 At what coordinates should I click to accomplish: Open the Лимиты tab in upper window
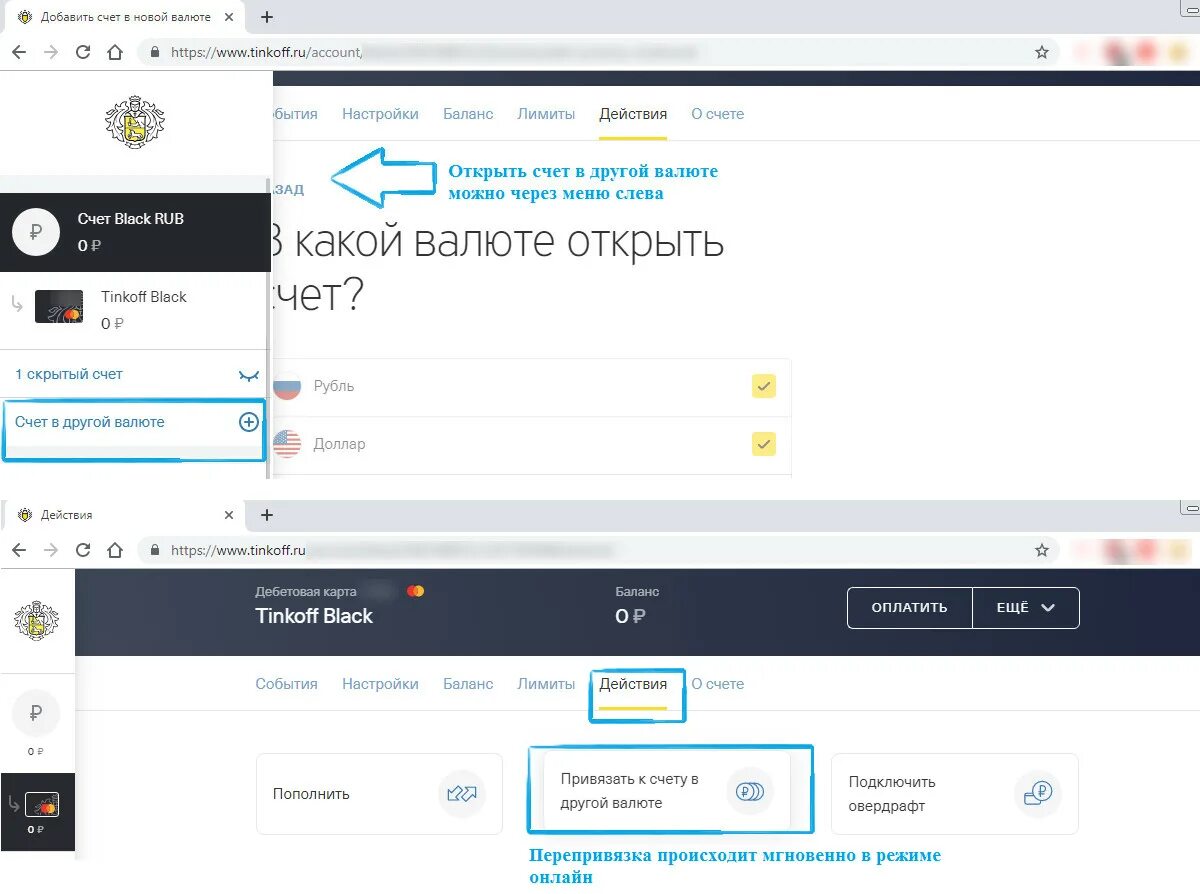click(546, 114)
